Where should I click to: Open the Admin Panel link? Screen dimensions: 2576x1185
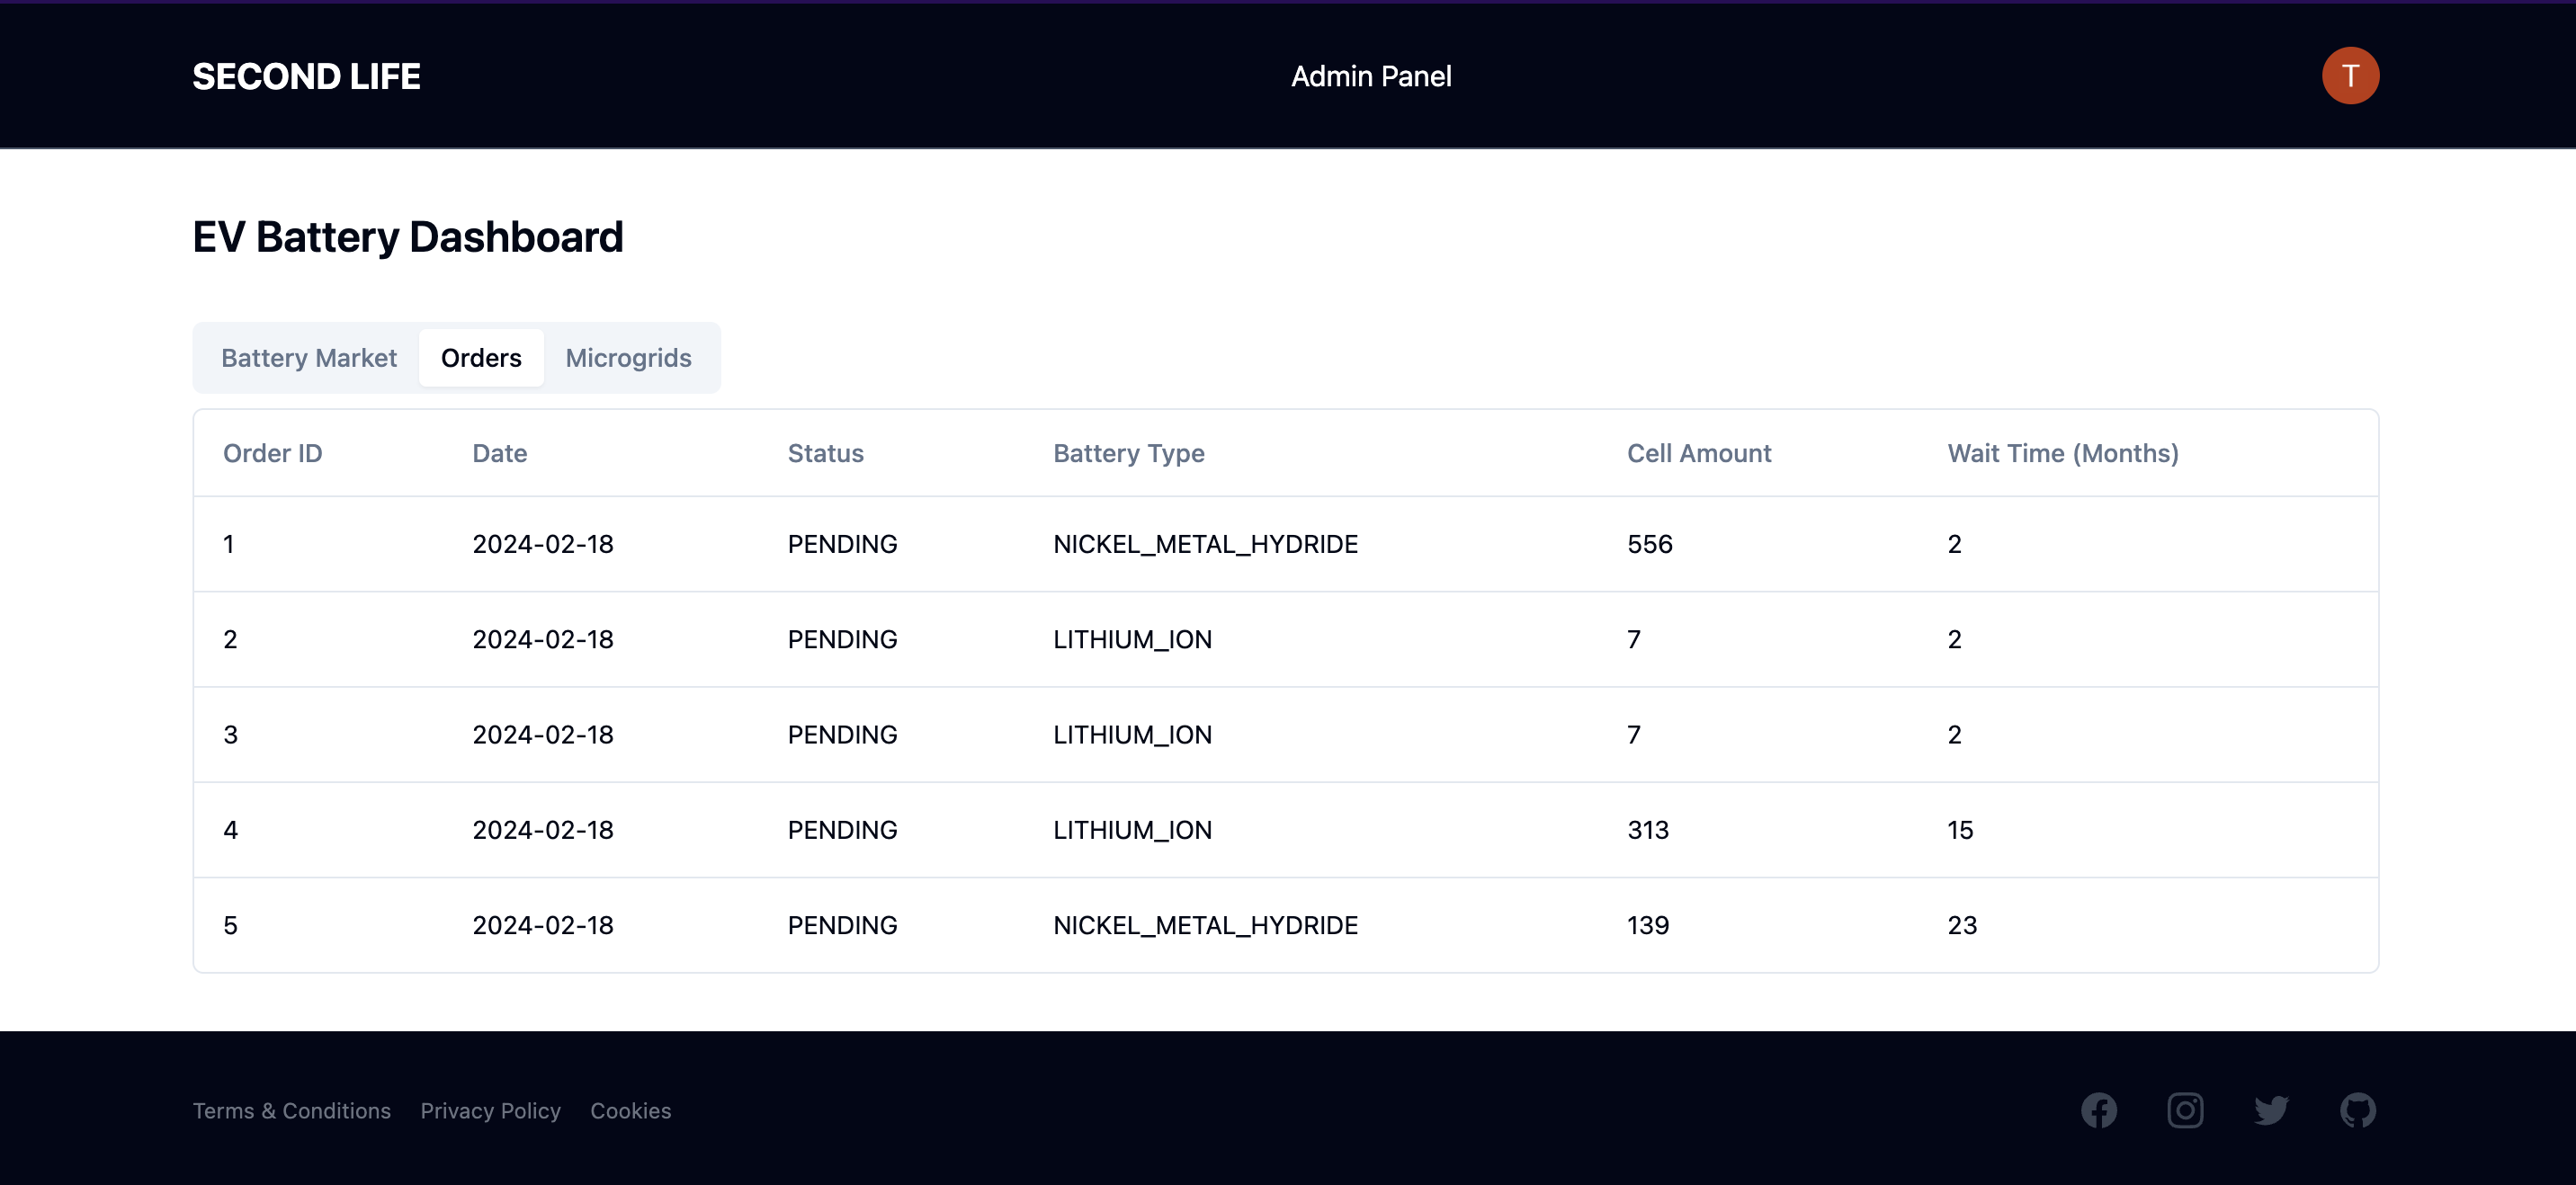point(1370,77)
